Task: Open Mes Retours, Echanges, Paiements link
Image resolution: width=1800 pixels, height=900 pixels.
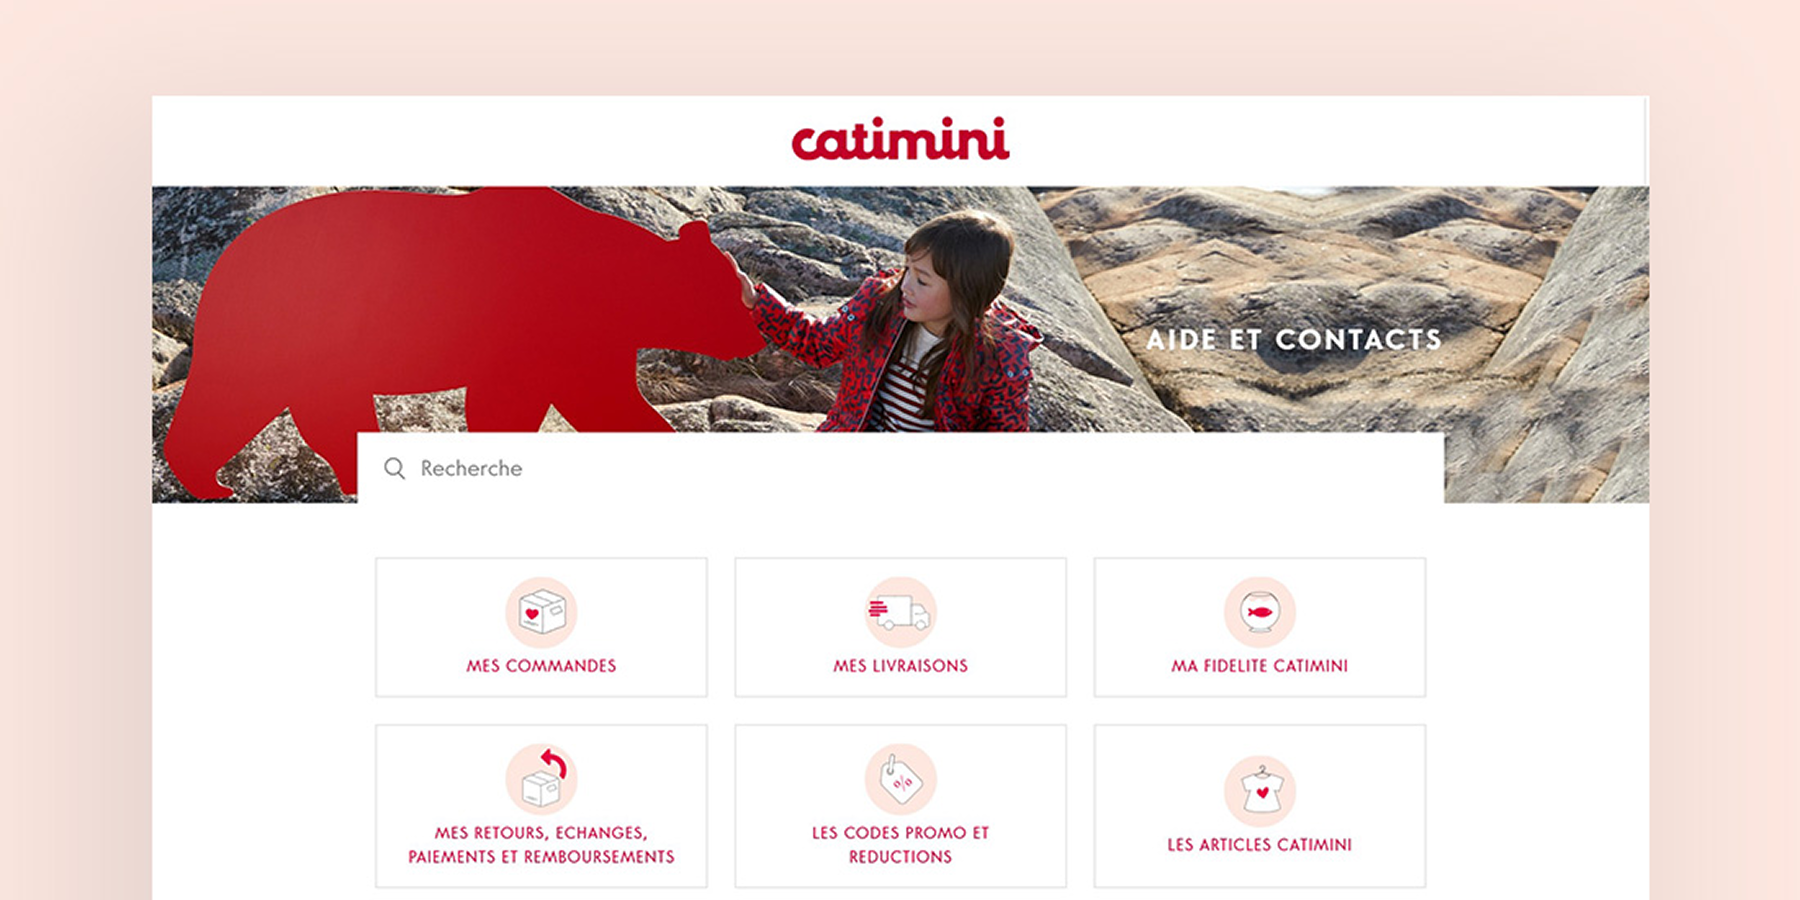Action: 541,845
